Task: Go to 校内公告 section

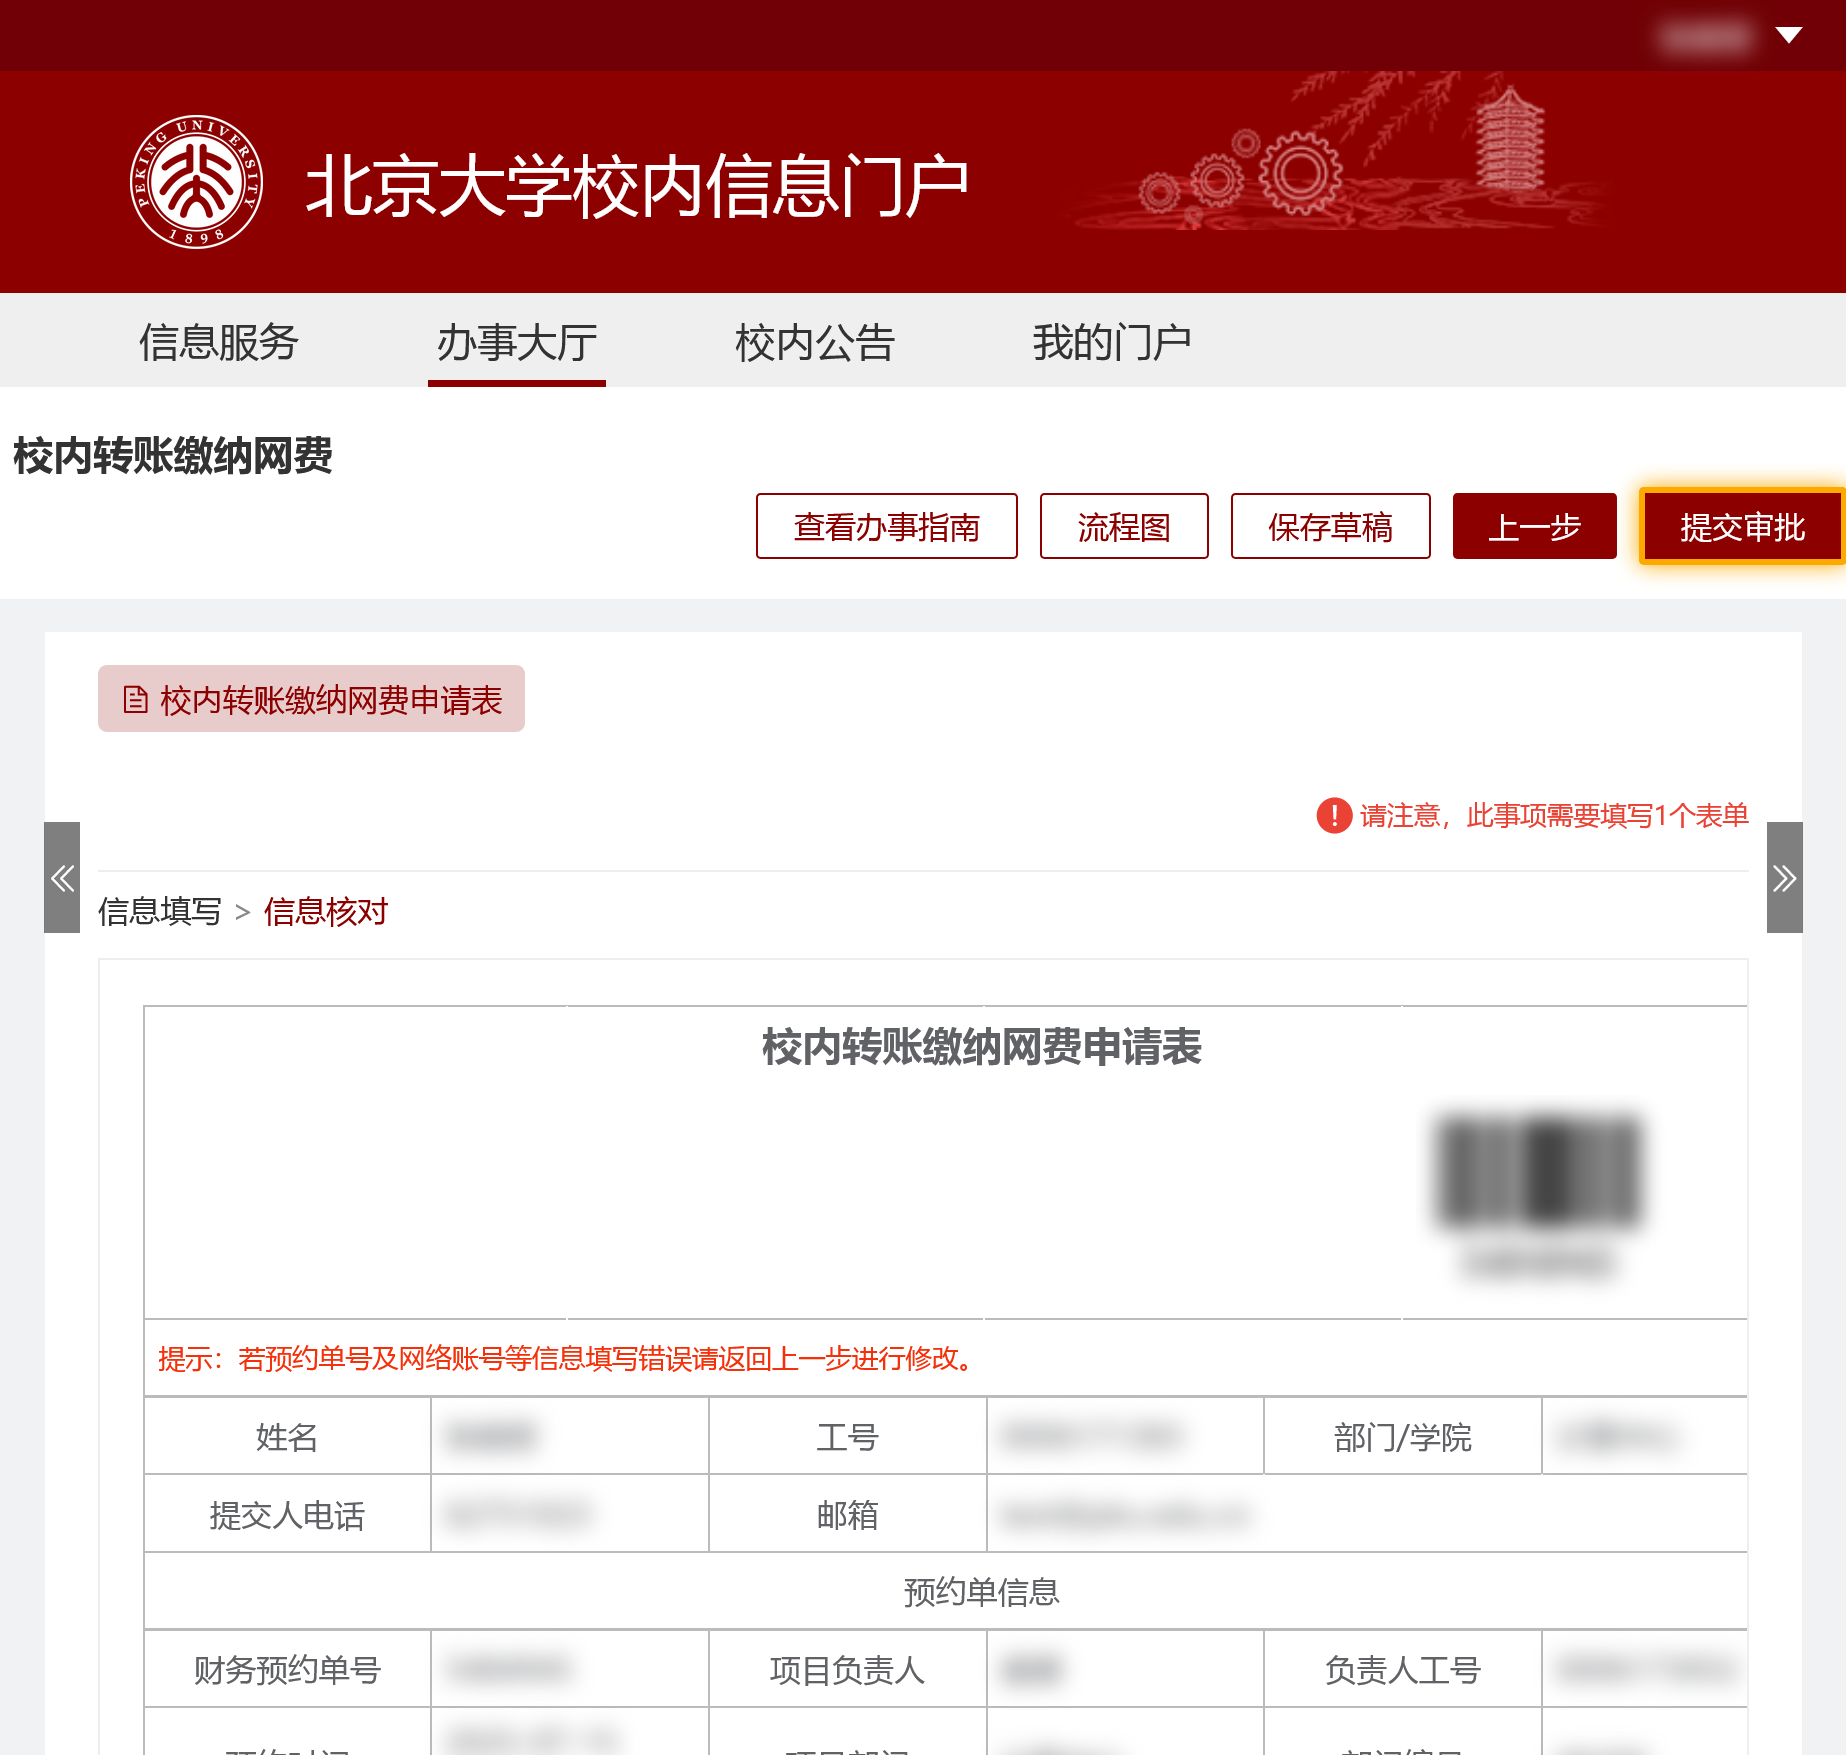Action: [x=814, y=342]
